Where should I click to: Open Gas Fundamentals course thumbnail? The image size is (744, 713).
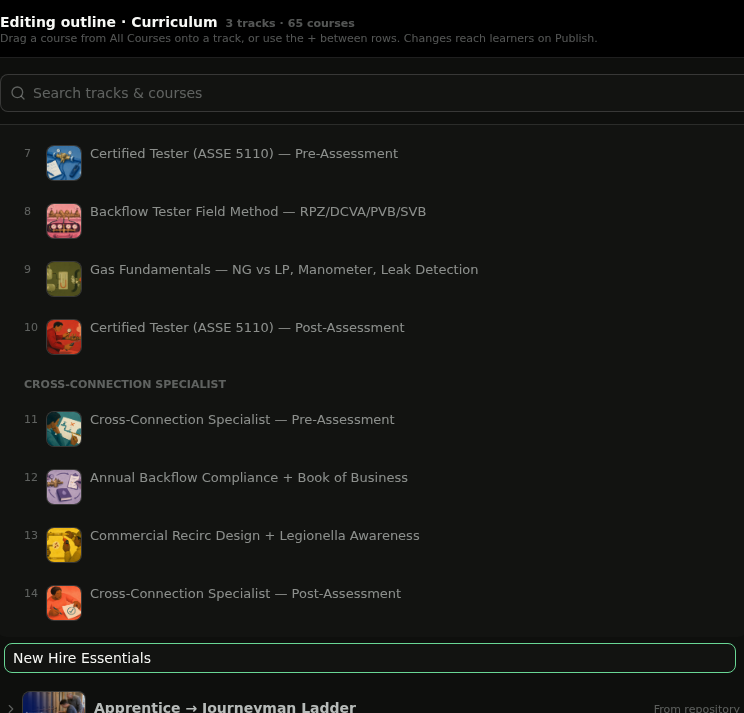point(64,279)
